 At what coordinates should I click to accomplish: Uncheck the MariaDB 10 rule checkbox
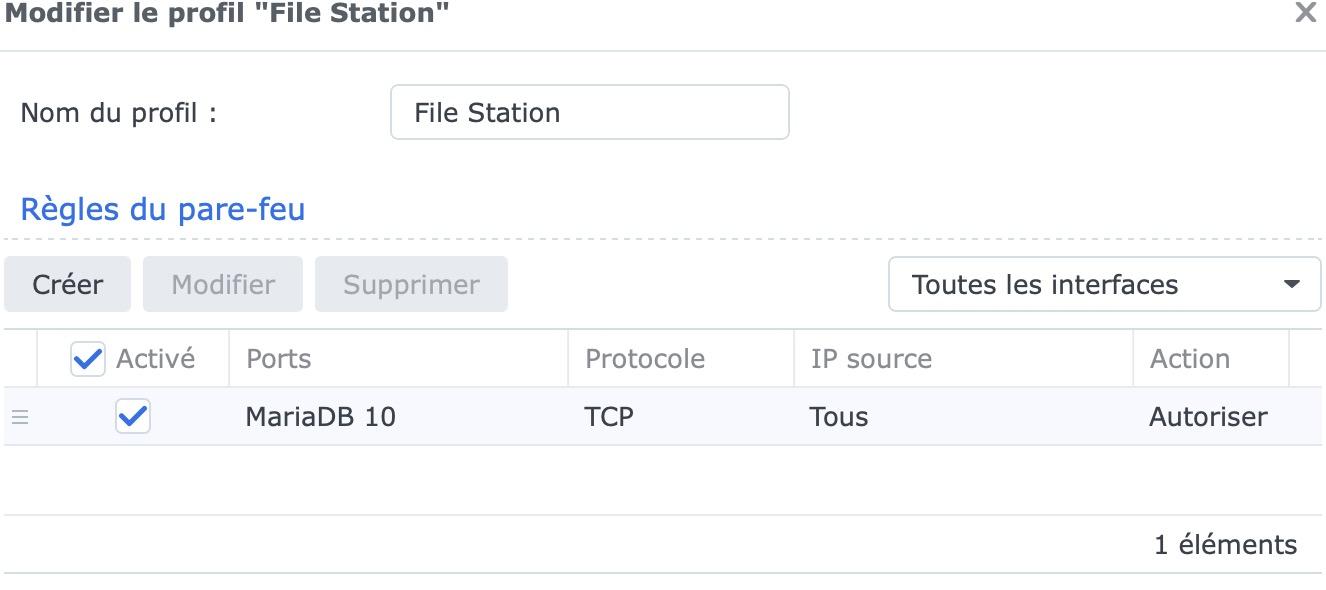[133, 416]
